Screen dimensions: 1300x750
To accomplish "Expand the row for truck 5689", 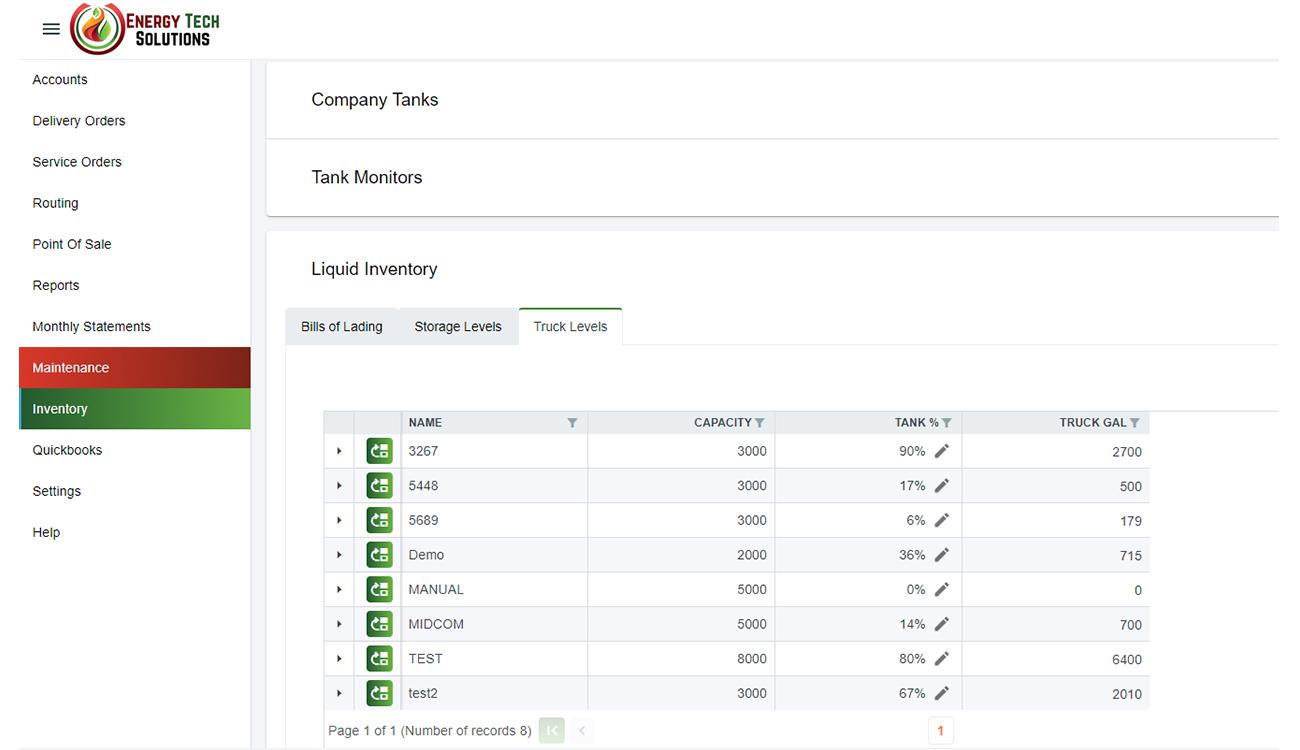I will coord(339,520).
